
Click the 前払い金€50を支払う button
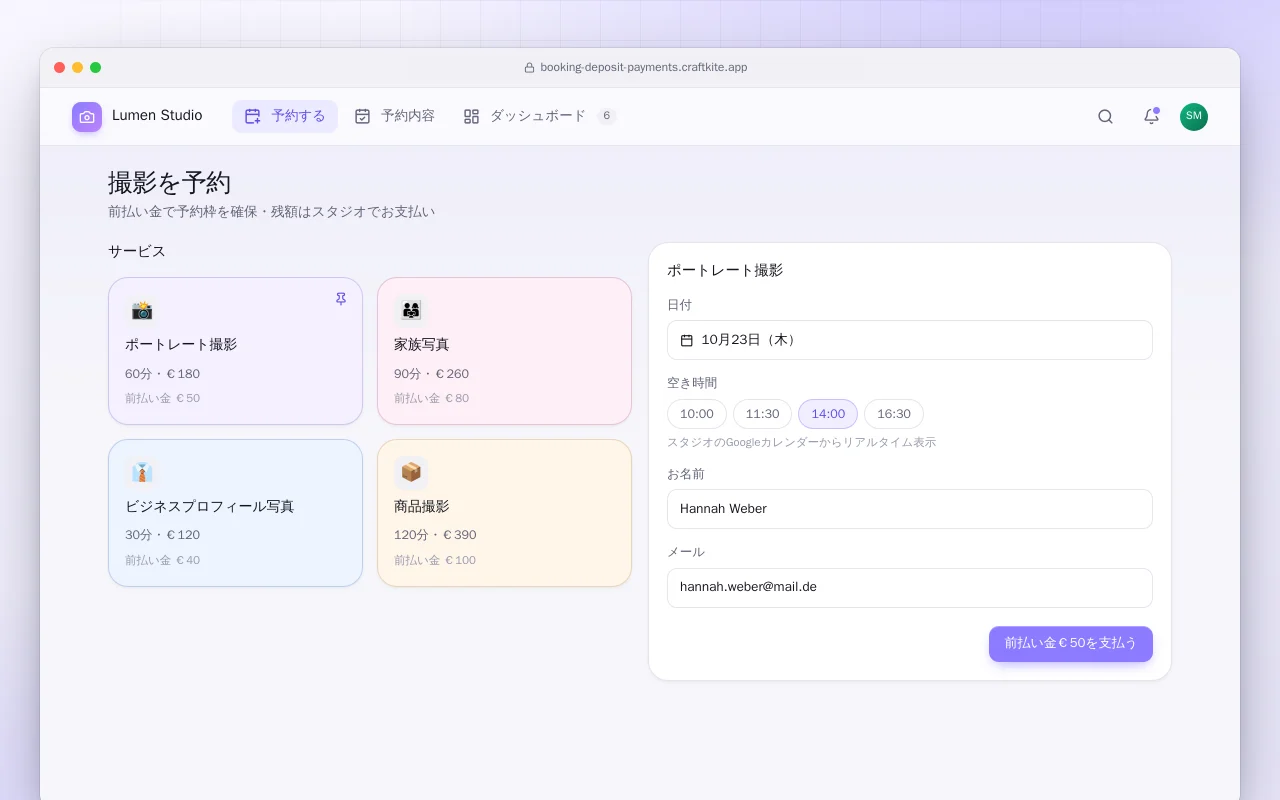(x=1071, y=644)
